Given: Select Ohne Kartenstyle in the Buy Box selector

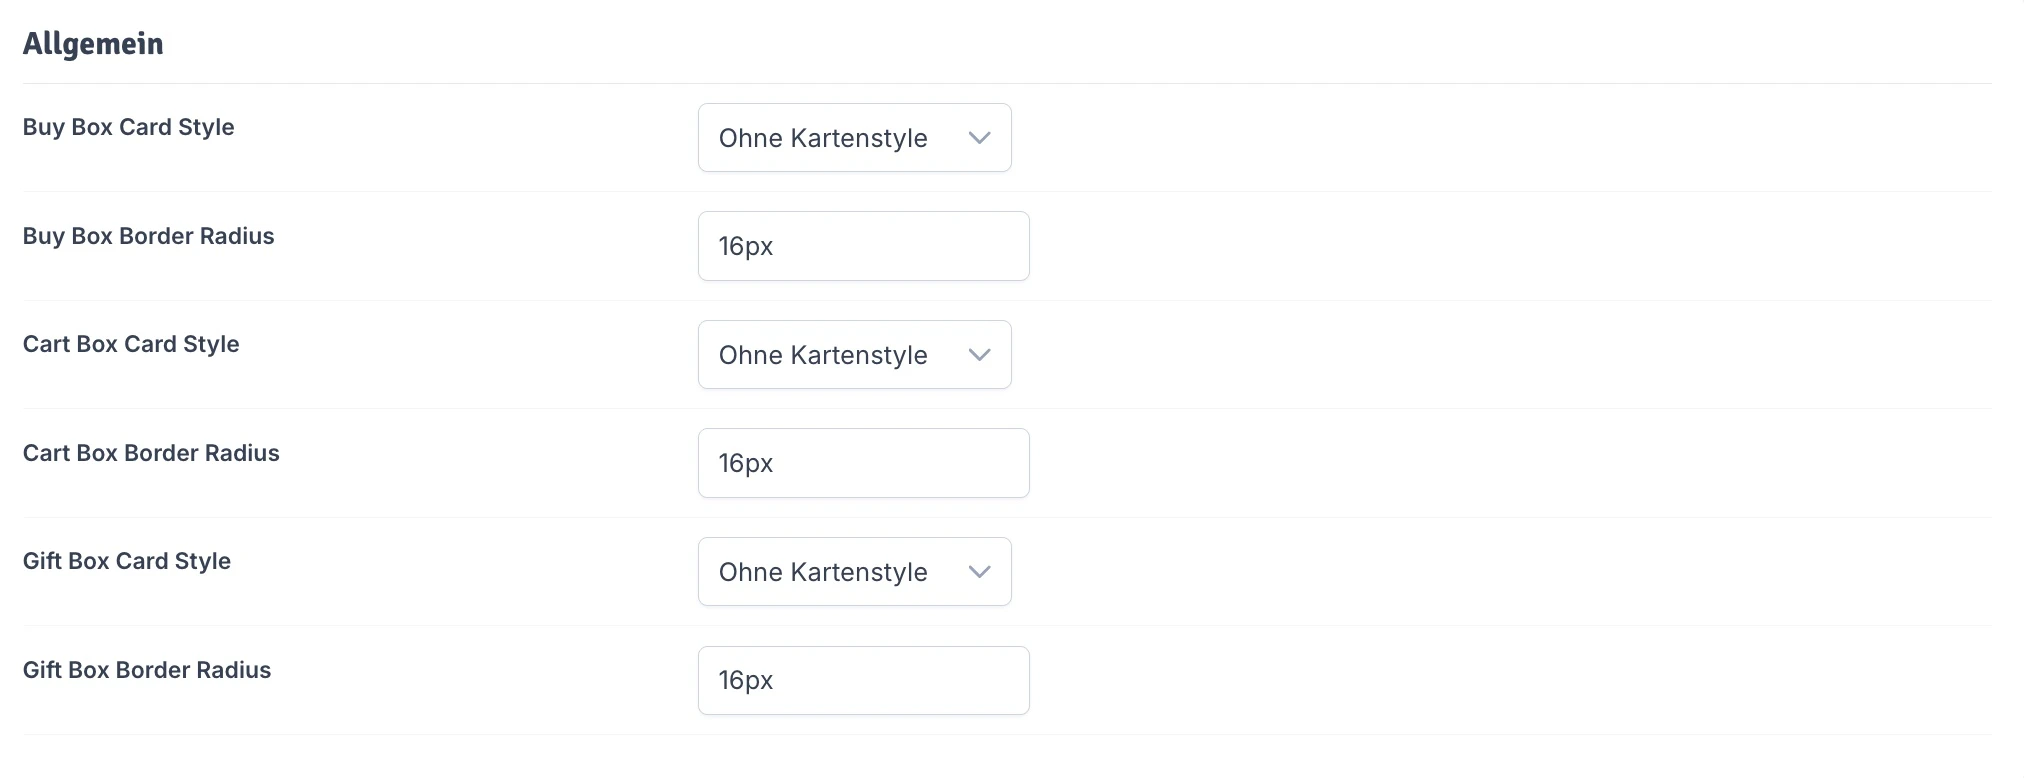Looking at the screenshot, I should (x=822, y=137).
